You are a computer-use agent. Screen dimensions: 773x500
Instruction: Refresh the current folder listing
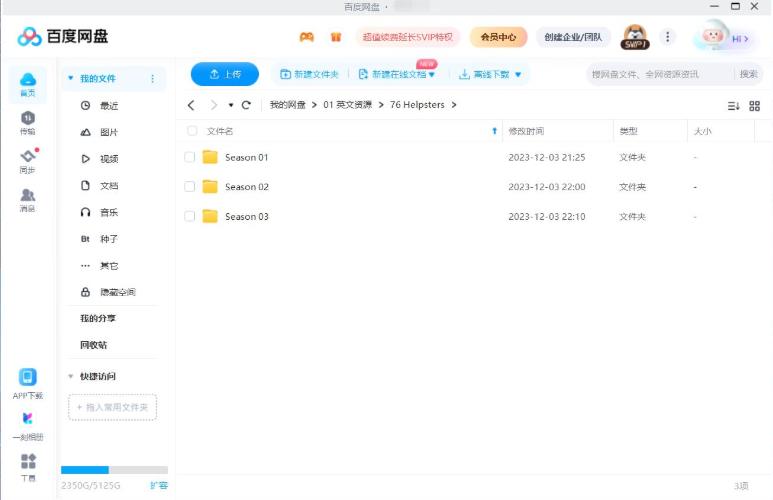click(x=246, y=105)
